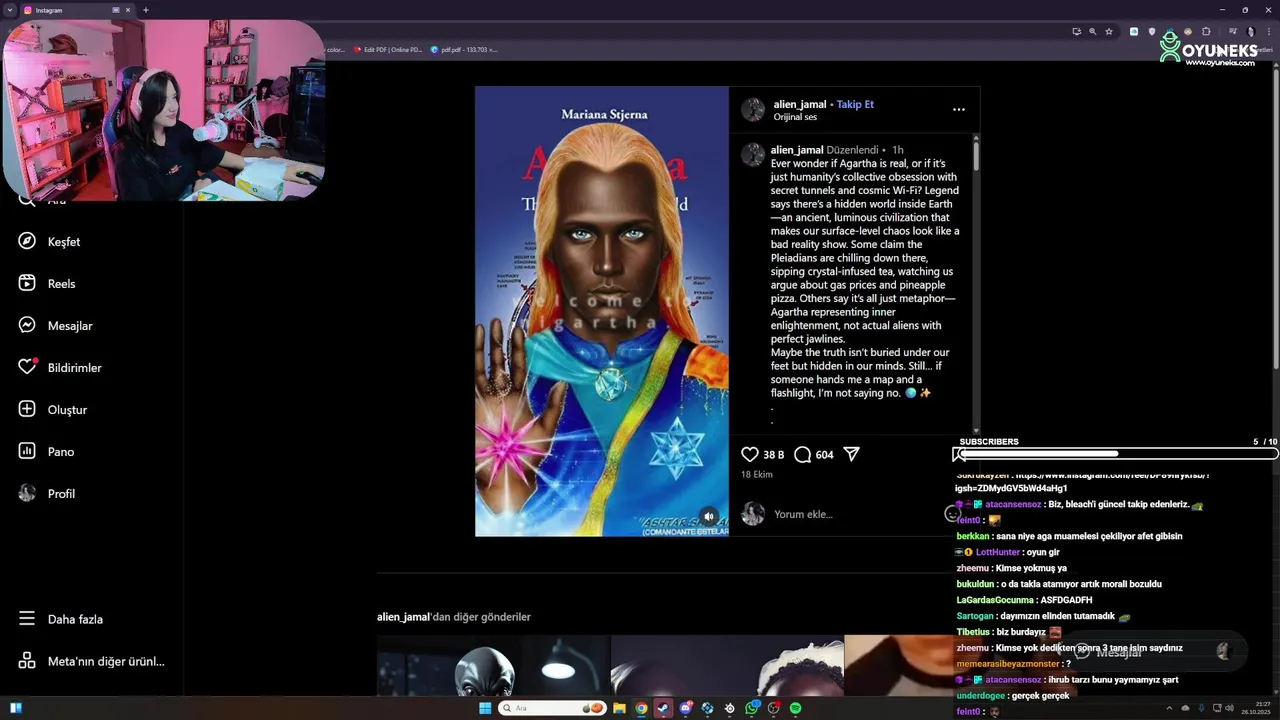Click the plus icon beside Oluştur
1280x720 pixels.
[x=27, y=409]
